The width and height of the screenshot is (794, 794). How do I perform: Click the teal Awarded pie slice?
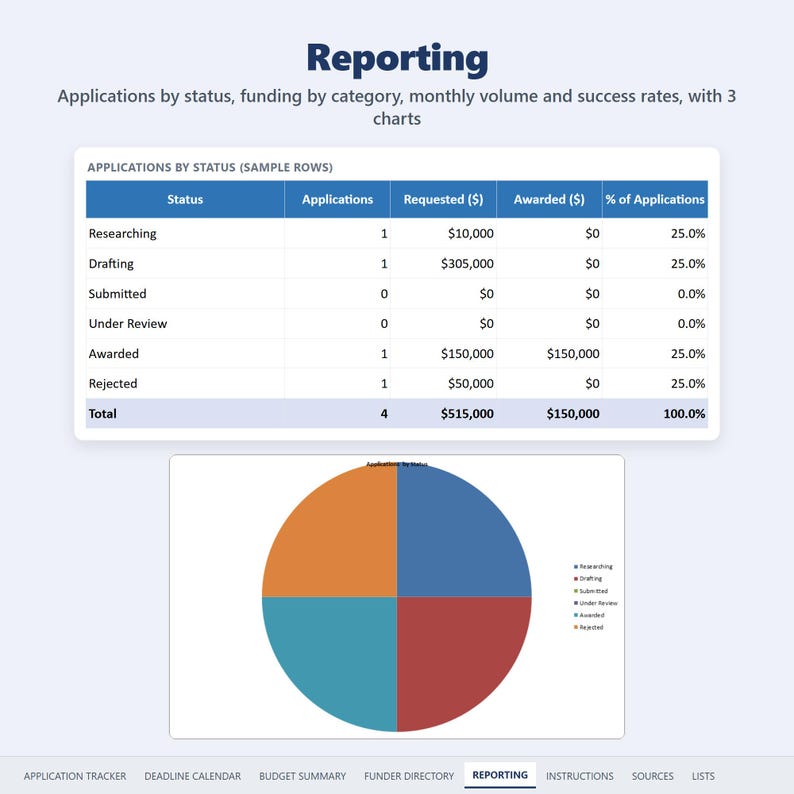[x=339, y=653]
